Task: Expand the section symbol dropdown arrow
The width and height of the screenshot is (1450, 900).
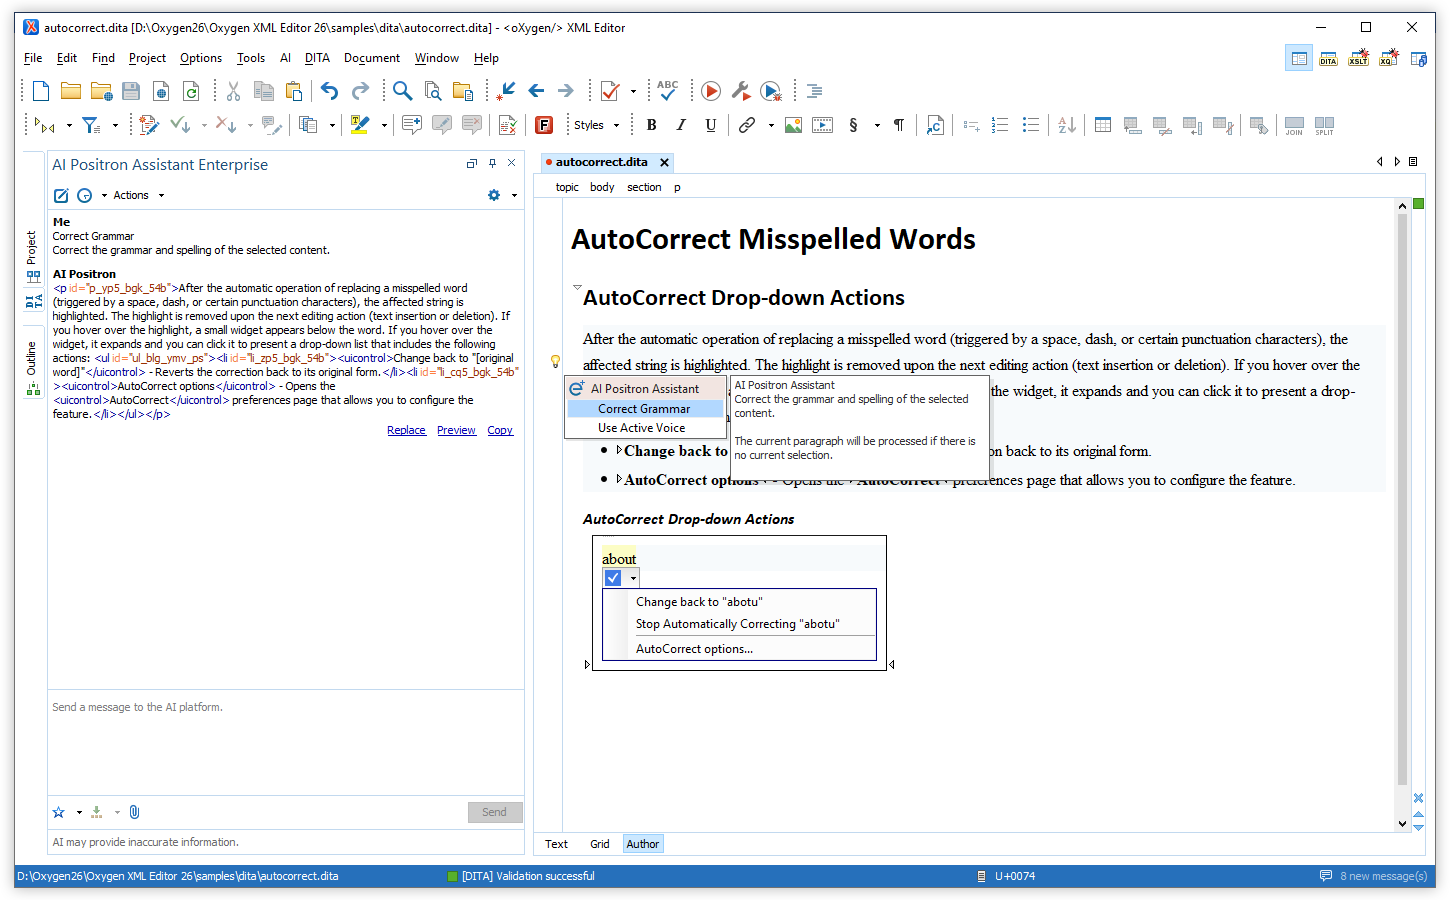Action: click(x=877, y=125)
